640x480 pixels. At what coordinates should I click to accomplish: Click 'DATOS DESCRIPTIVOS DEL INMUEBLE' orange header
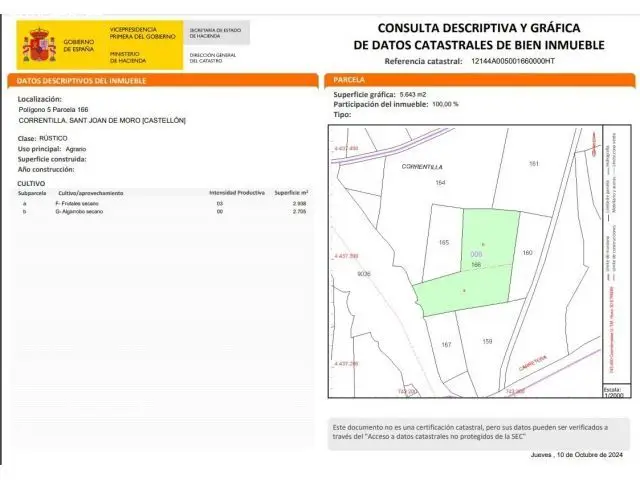[163, 80]
